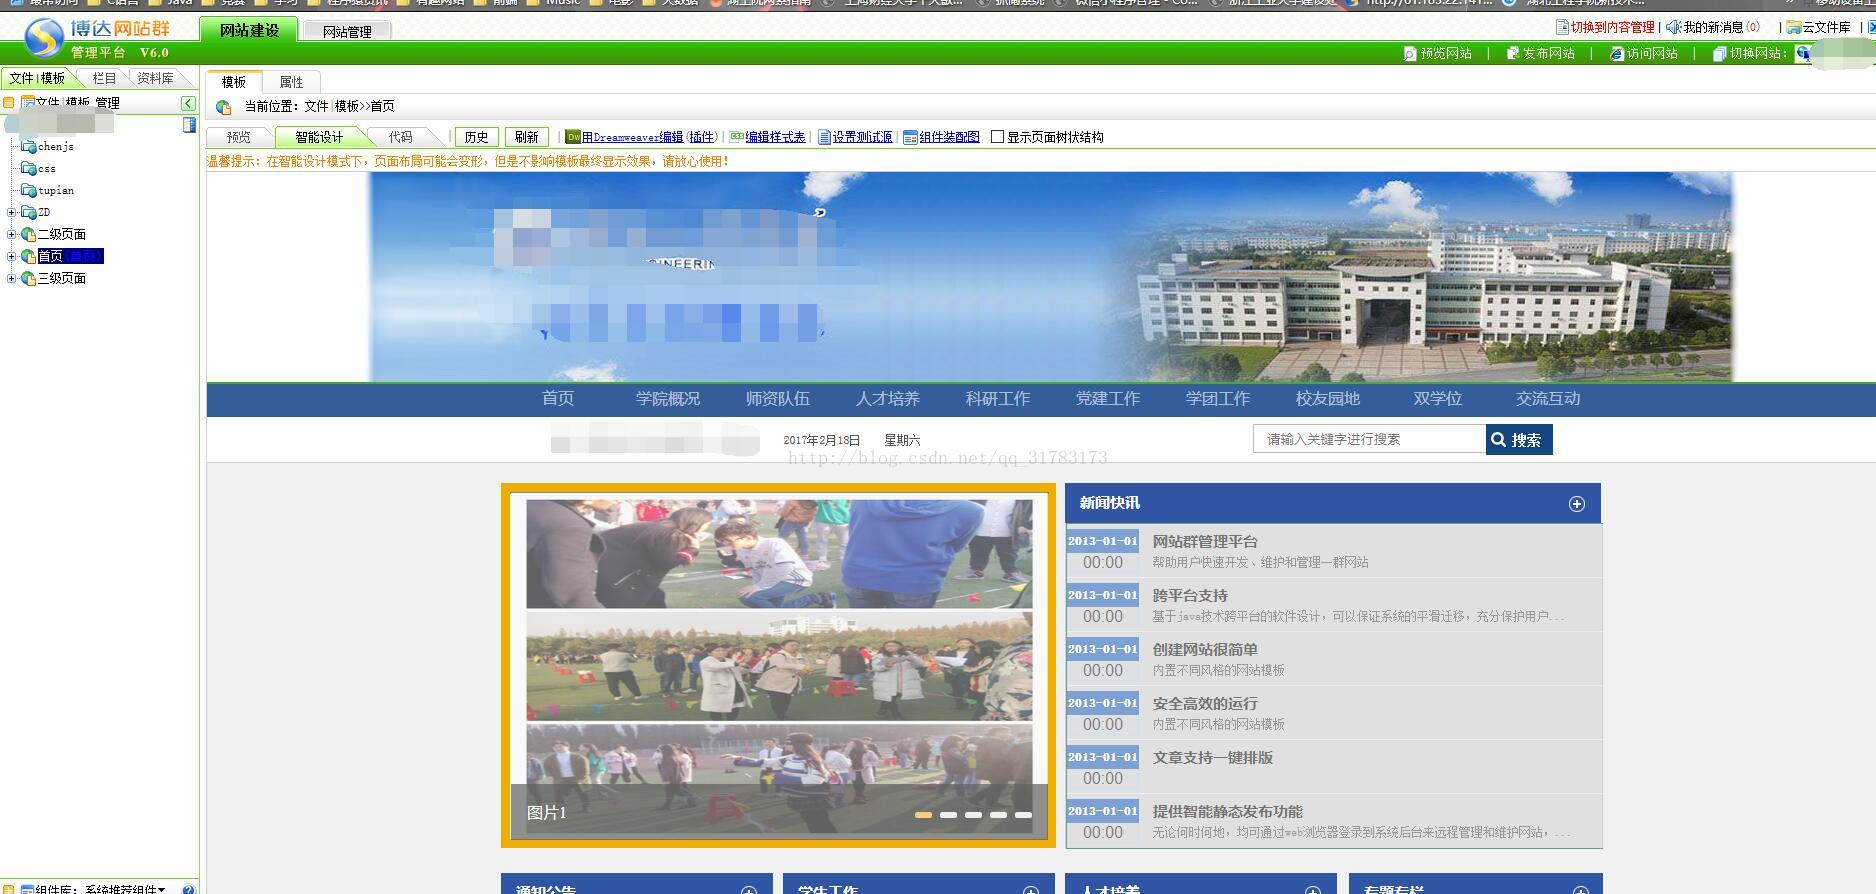This screenshot has height=894, width=1876.
Task: Click the 云文件库 cloud folder icon
Action: (x=1794, y=27)
